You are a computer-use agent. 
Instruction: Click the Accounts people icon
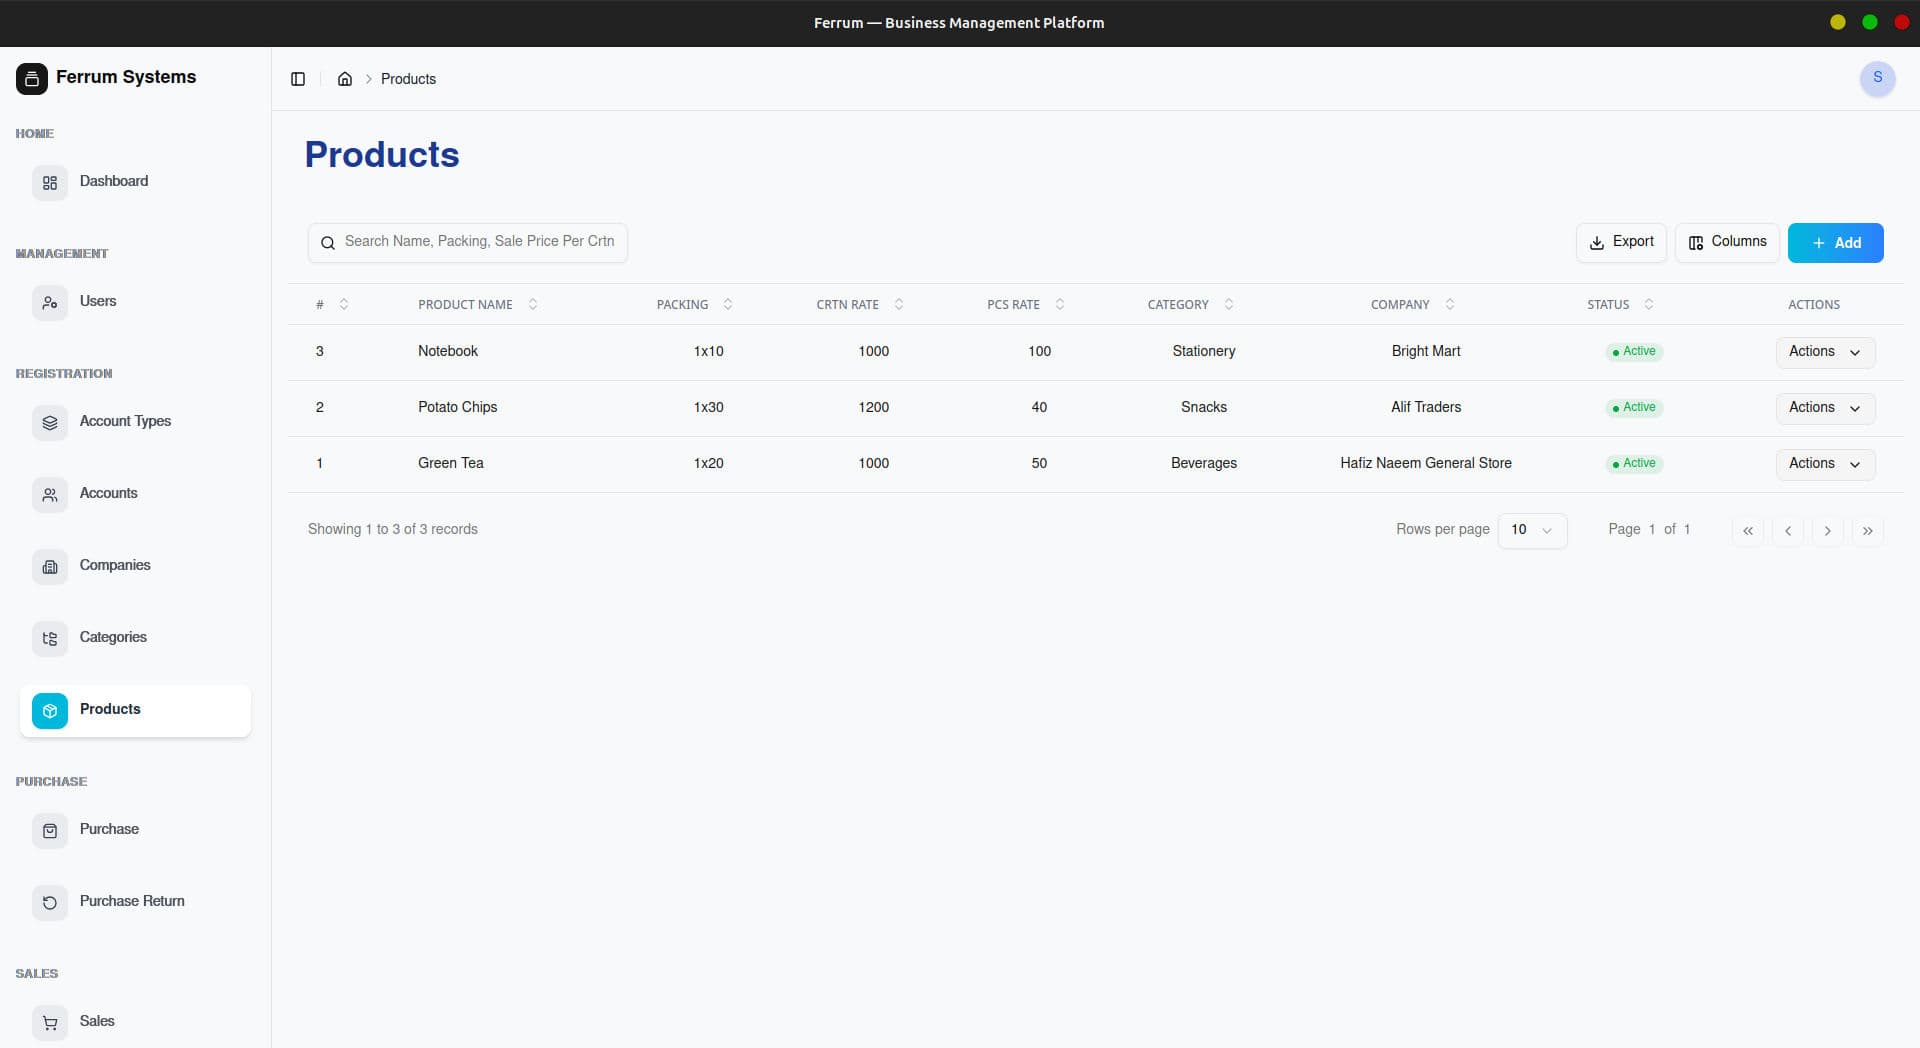(50, 495)
